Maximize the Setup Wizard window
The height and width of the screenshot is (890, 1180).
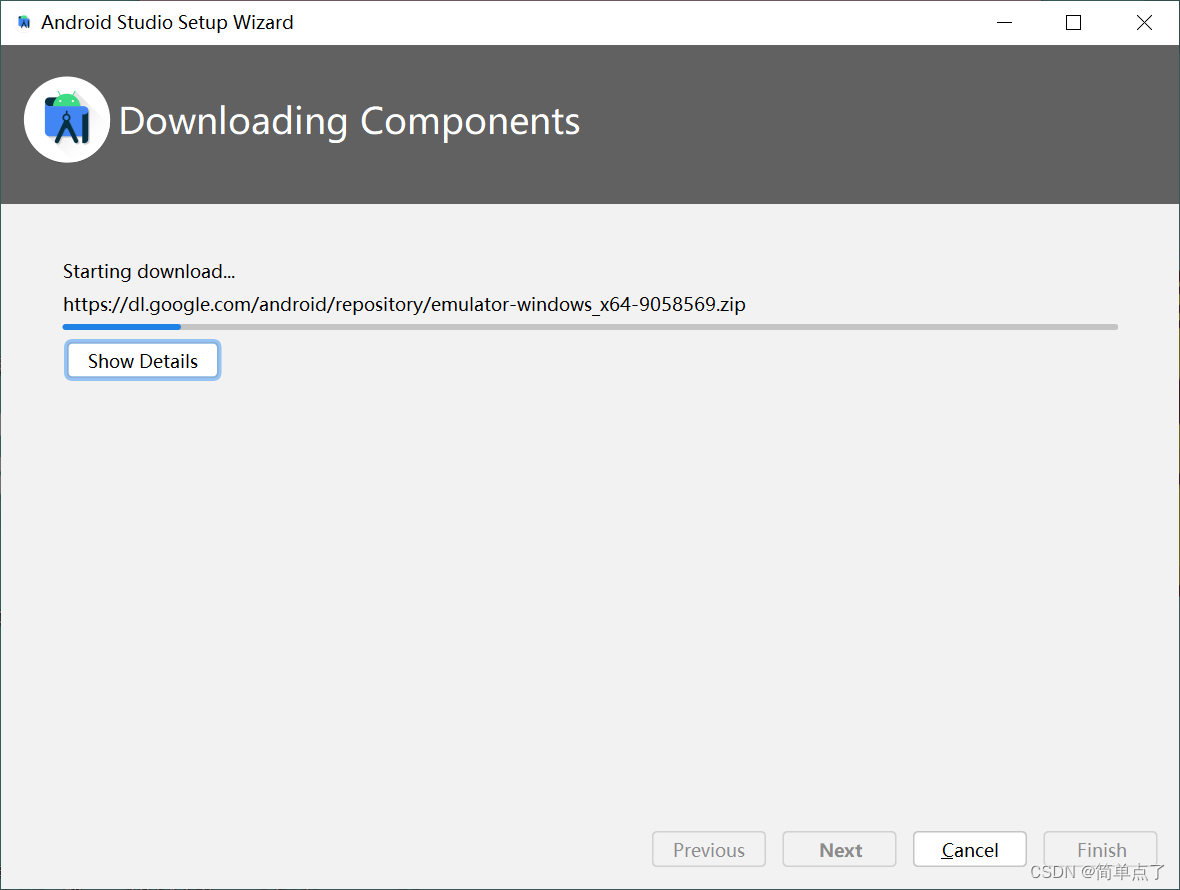point(1073,21)
